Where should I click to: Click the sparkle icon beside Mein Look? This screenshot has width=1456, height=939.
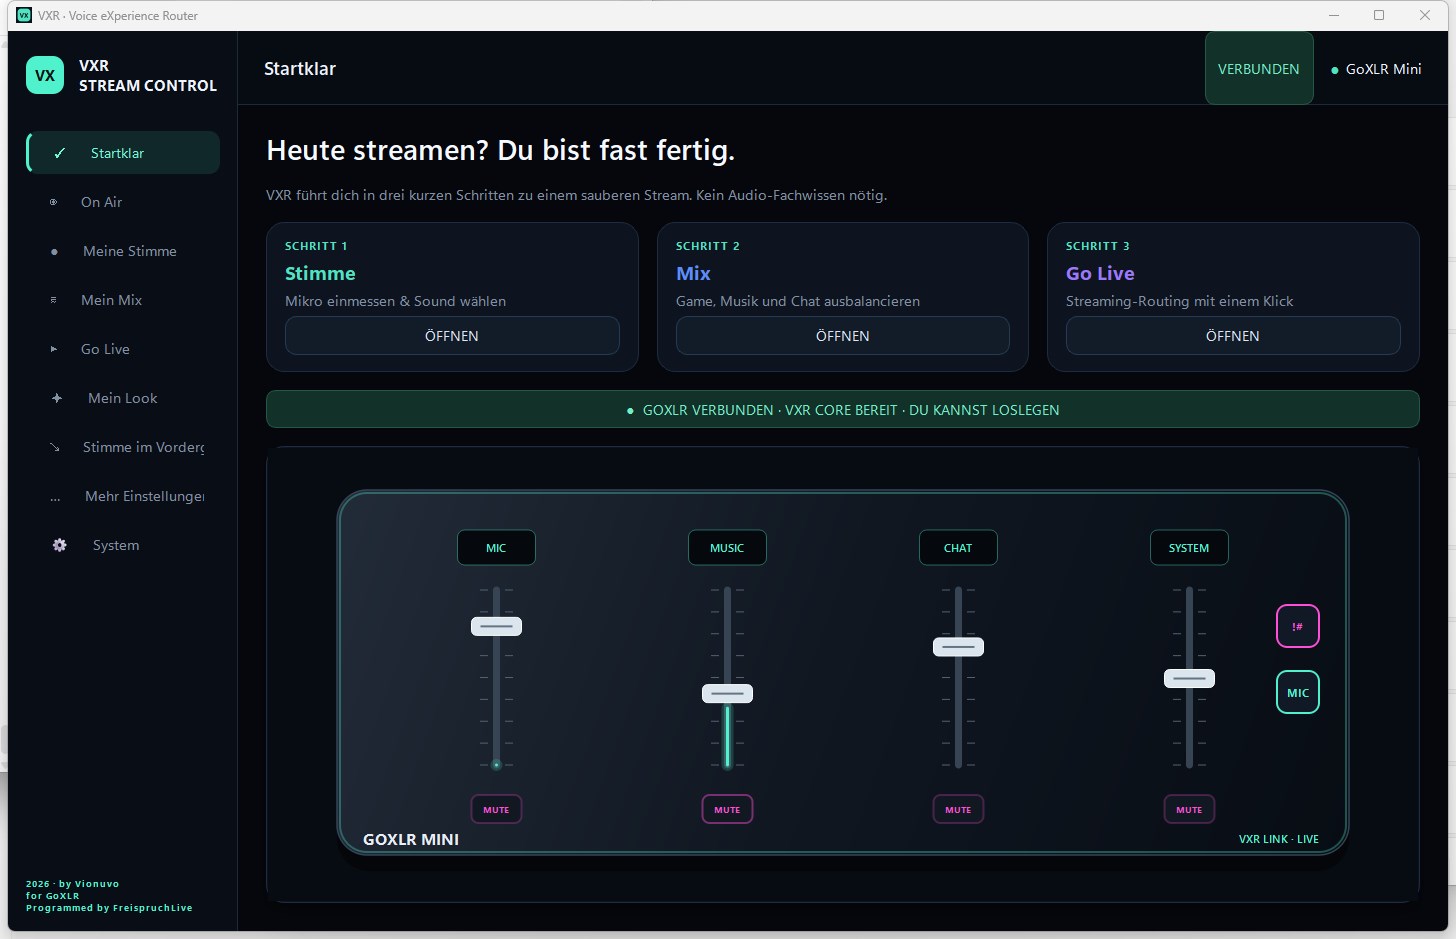pyautogui.click(x=57, y=398)
